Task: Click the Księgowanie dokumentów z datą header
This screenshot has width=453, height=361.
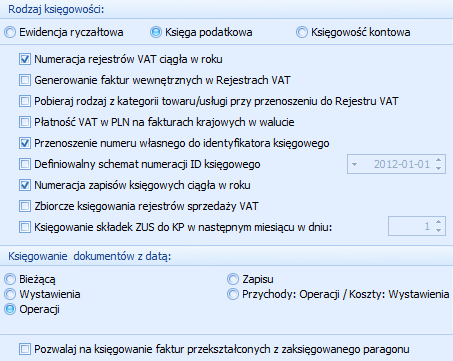Action: pyautogui.click(x=89, y=256)
